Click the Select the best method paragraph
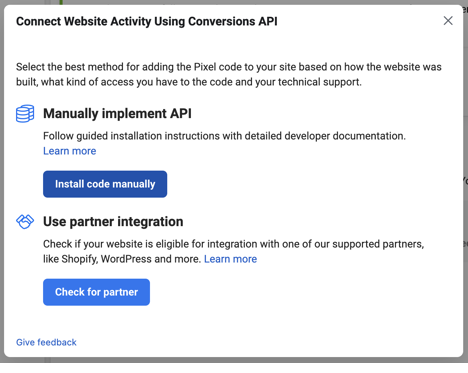 click(229, 74)
